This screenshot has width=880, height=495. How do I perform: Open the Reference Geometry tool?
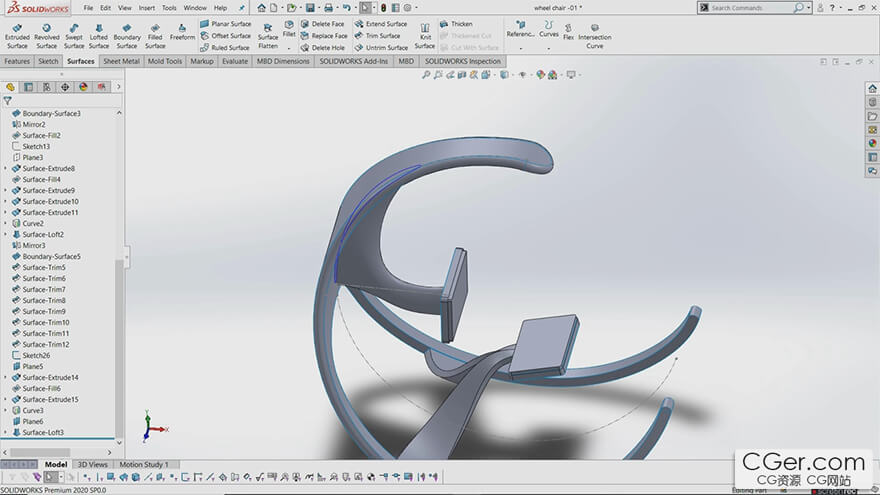520,29
